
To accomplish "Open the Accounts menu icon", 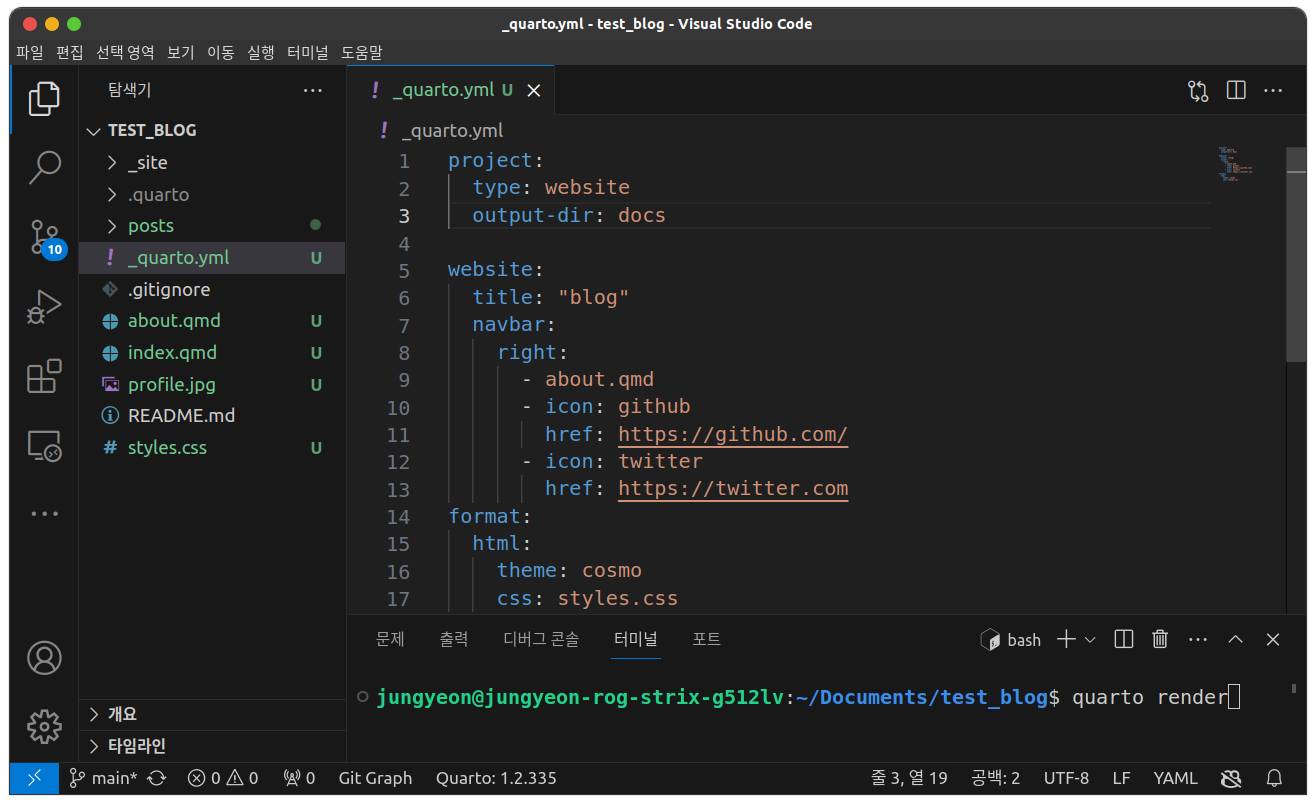I will [x=44, y=657].
